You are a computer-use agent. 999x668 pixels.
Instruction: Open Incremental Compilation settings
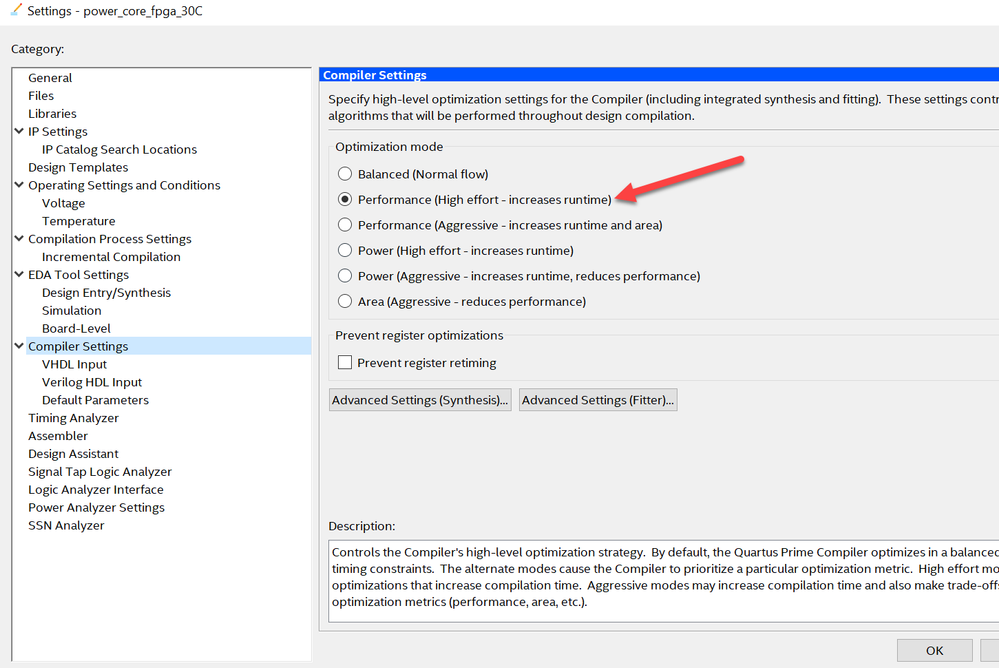(111, 257)
